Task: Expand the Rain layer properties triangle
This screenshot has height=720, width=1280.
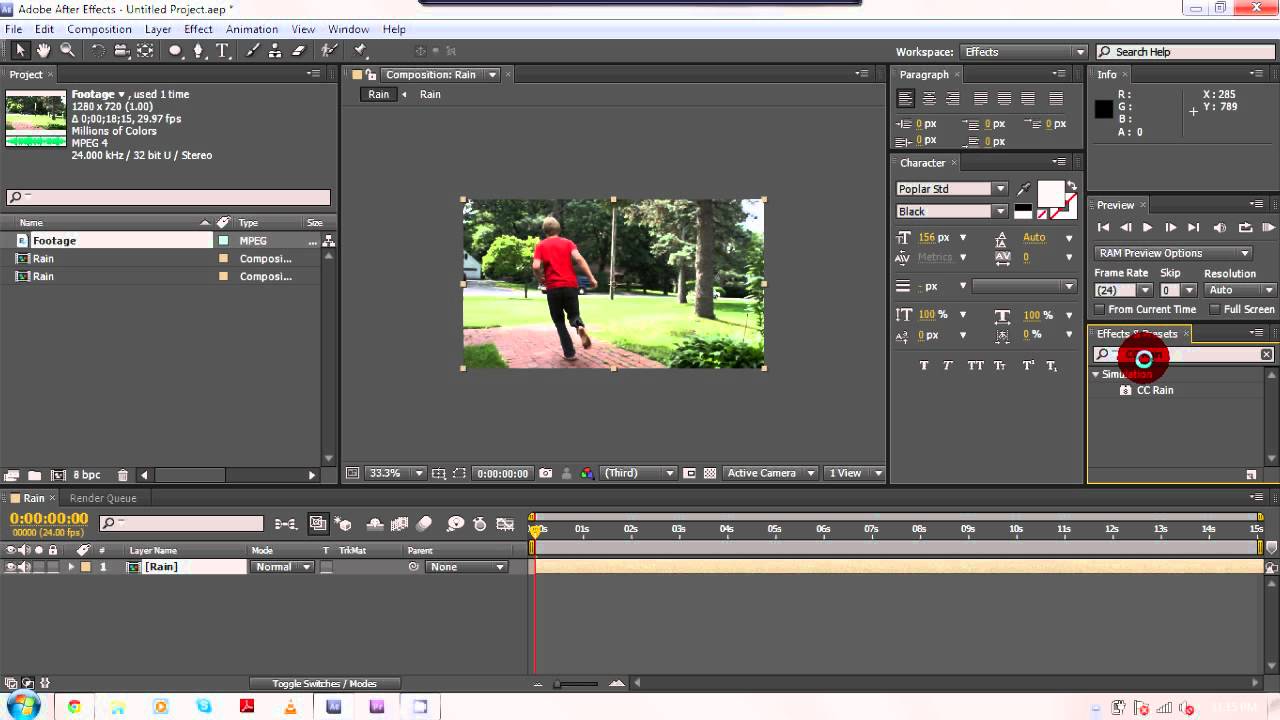Action: pyautogui.click(x=71, y=567)
